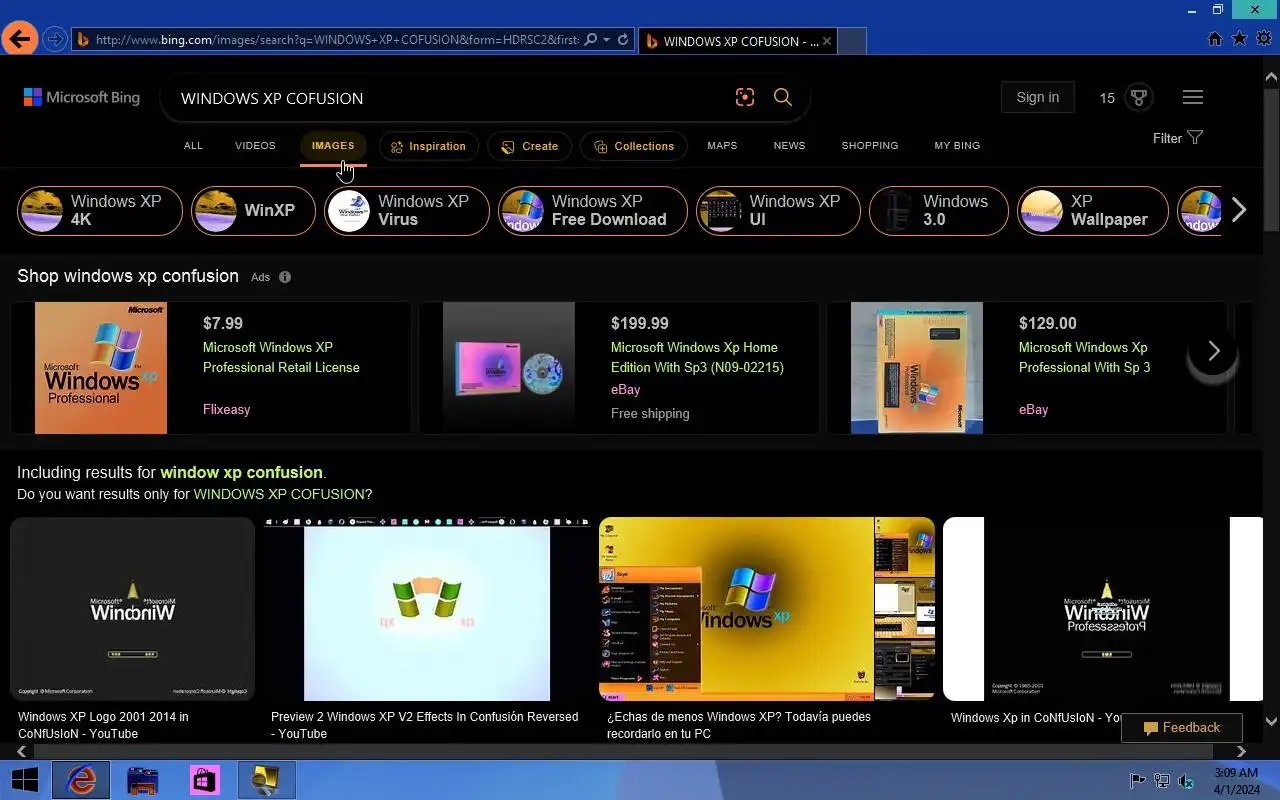1280x800 pixels.
Task: Open the MAPS tab
Action: pyautogui.click(x=722, y=146)
